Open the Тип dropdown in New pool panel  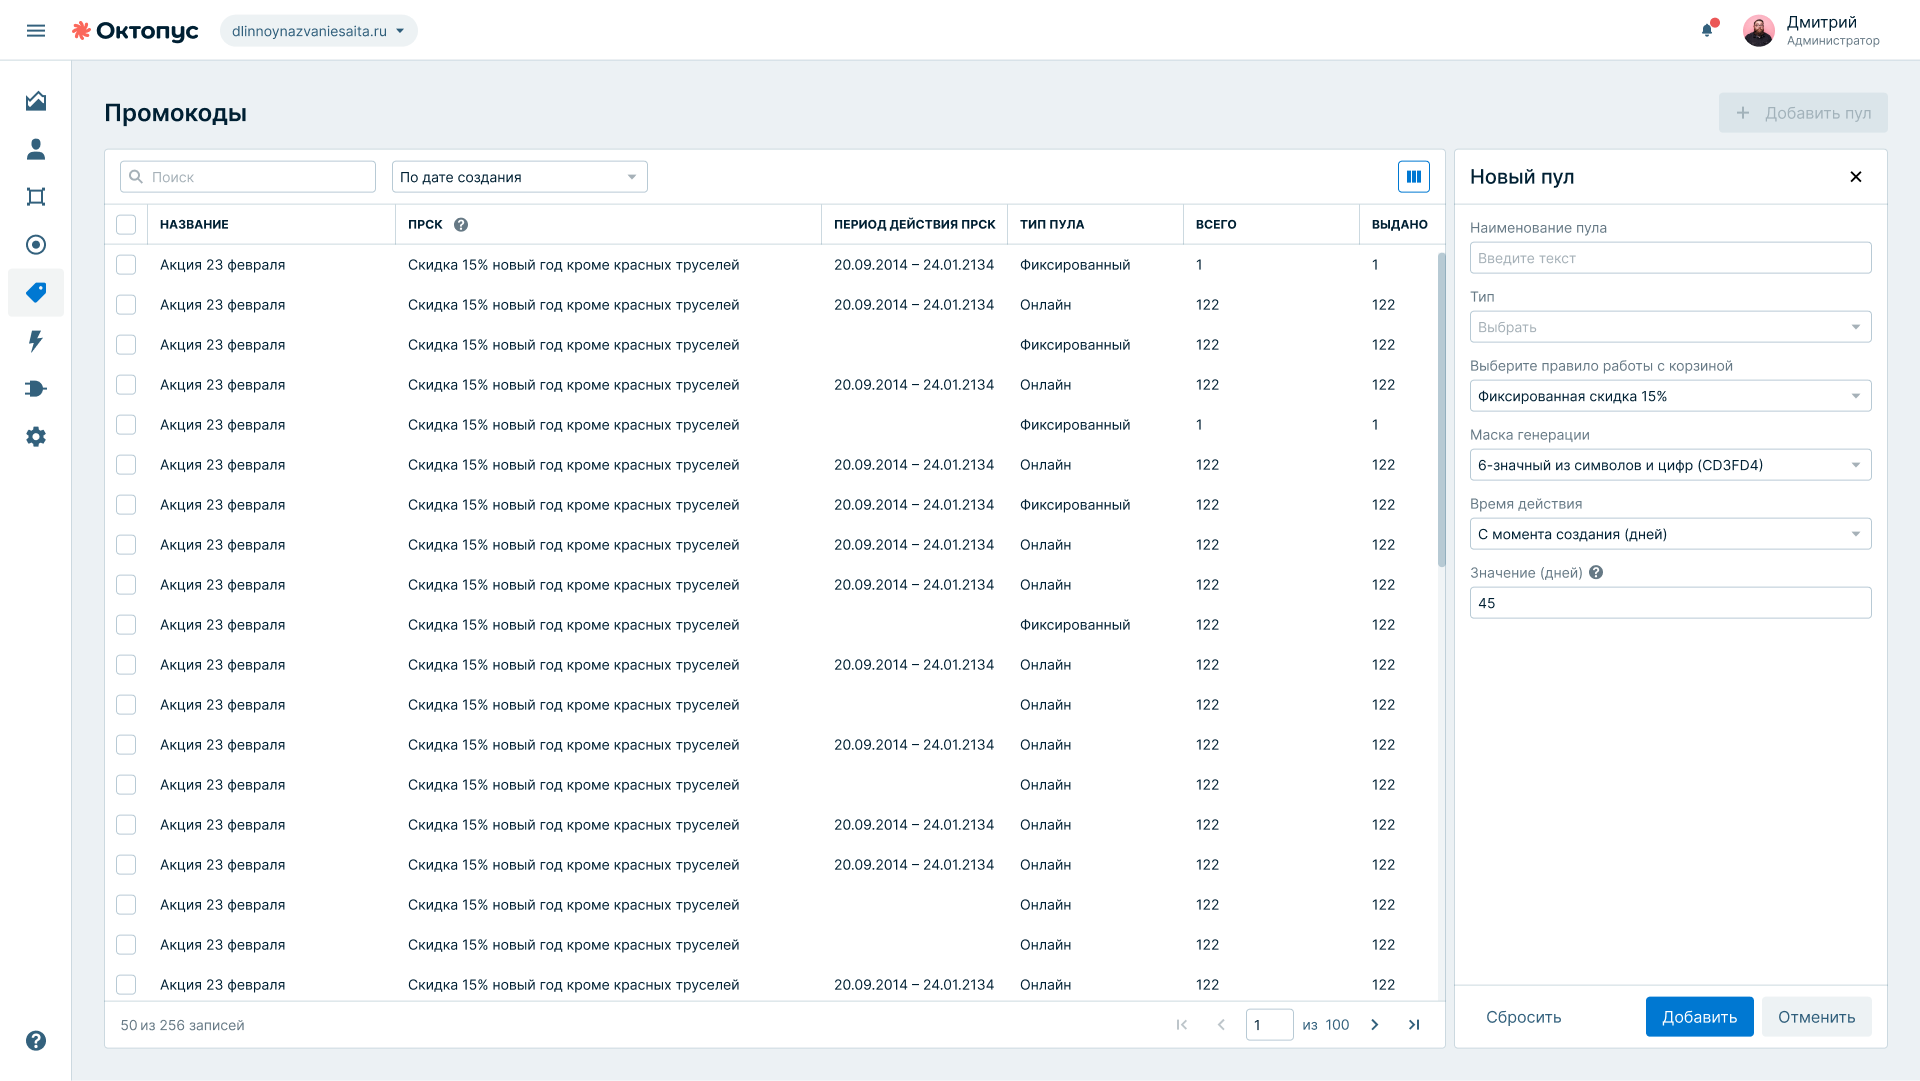[x=1671, y=327]
